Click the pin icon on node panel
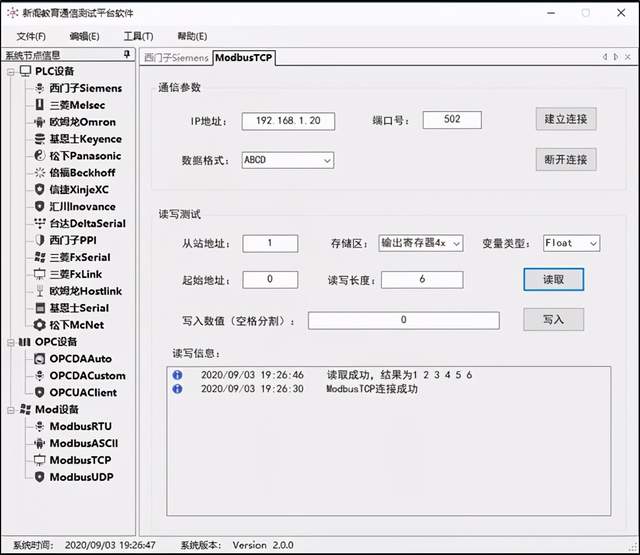The image size is (640, 555). [x=127, y=55]
